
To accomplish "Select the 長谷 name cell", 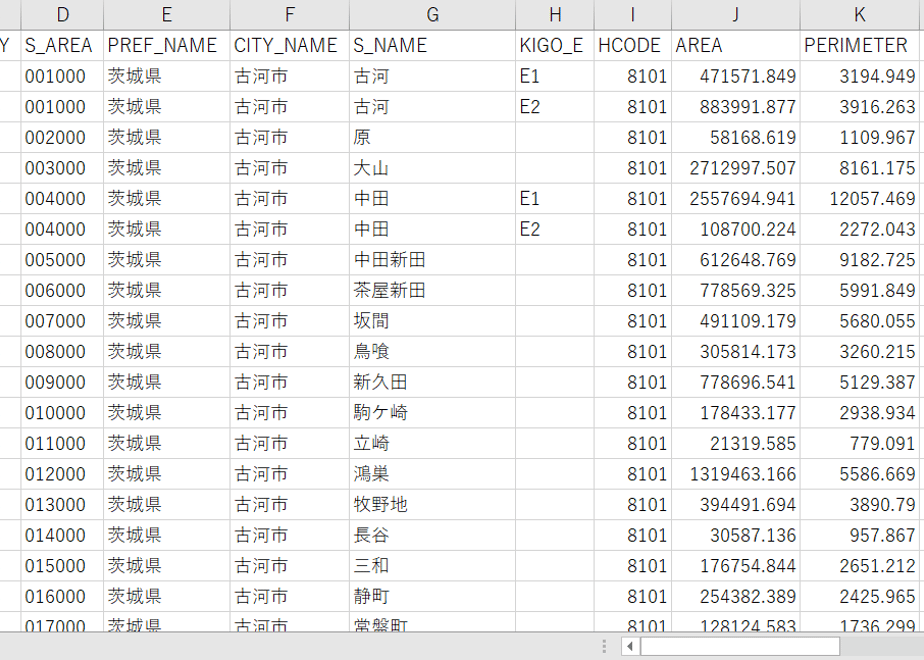I will tap(433, 536).
